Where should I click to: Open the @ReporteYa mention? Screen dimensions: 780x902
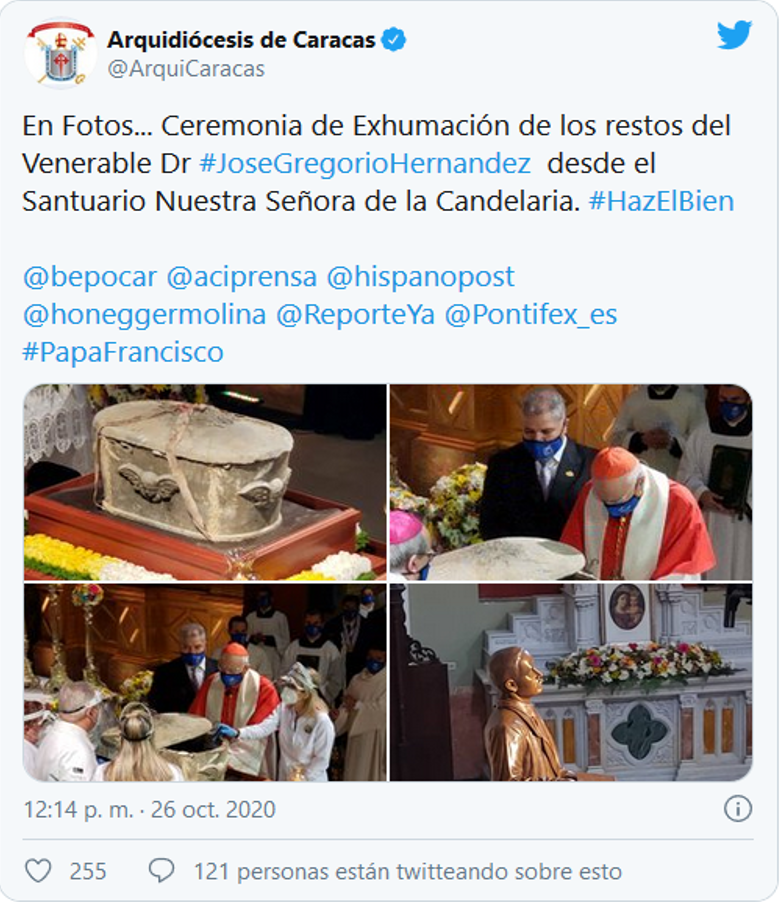pyautogui.click(x=355, y=315)
